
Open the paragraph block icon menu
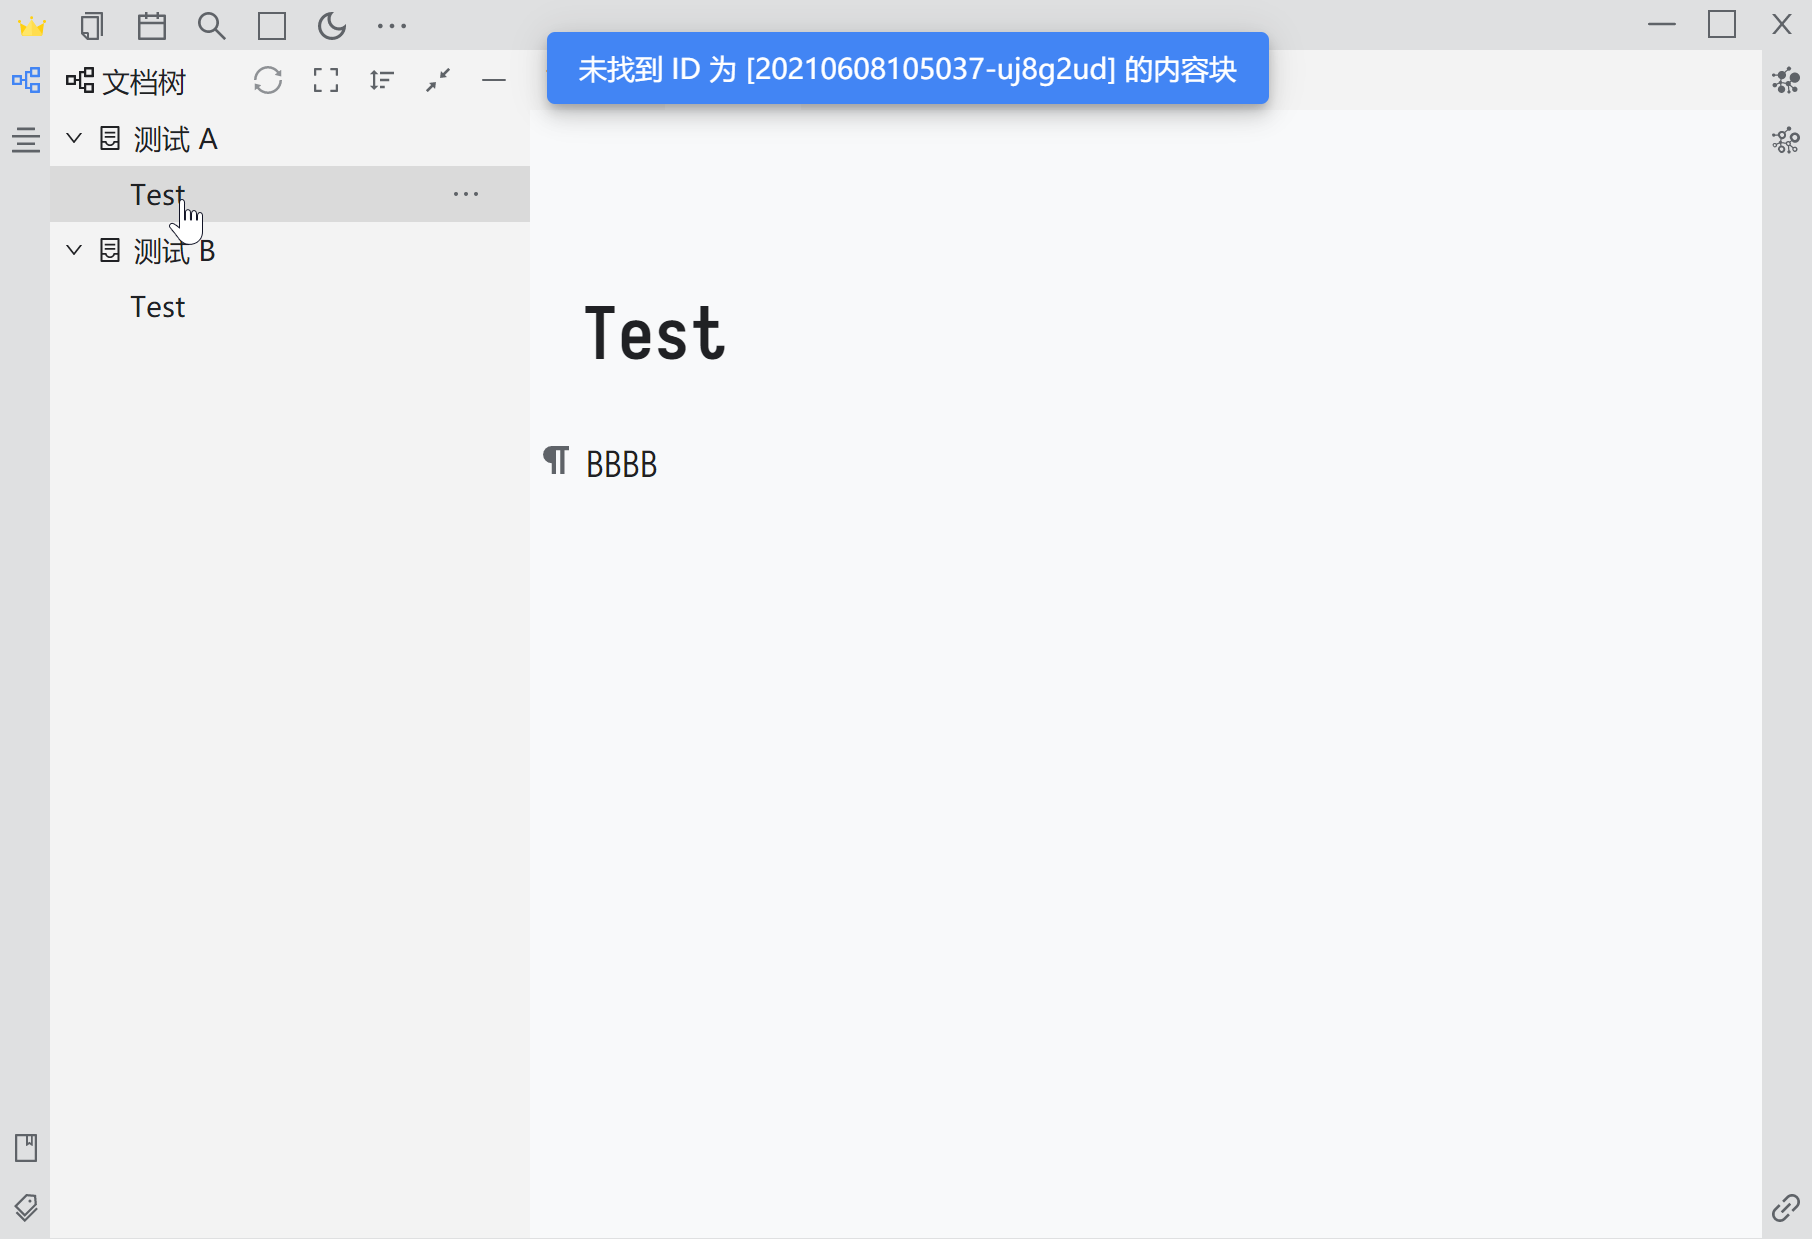pos(556,461)
